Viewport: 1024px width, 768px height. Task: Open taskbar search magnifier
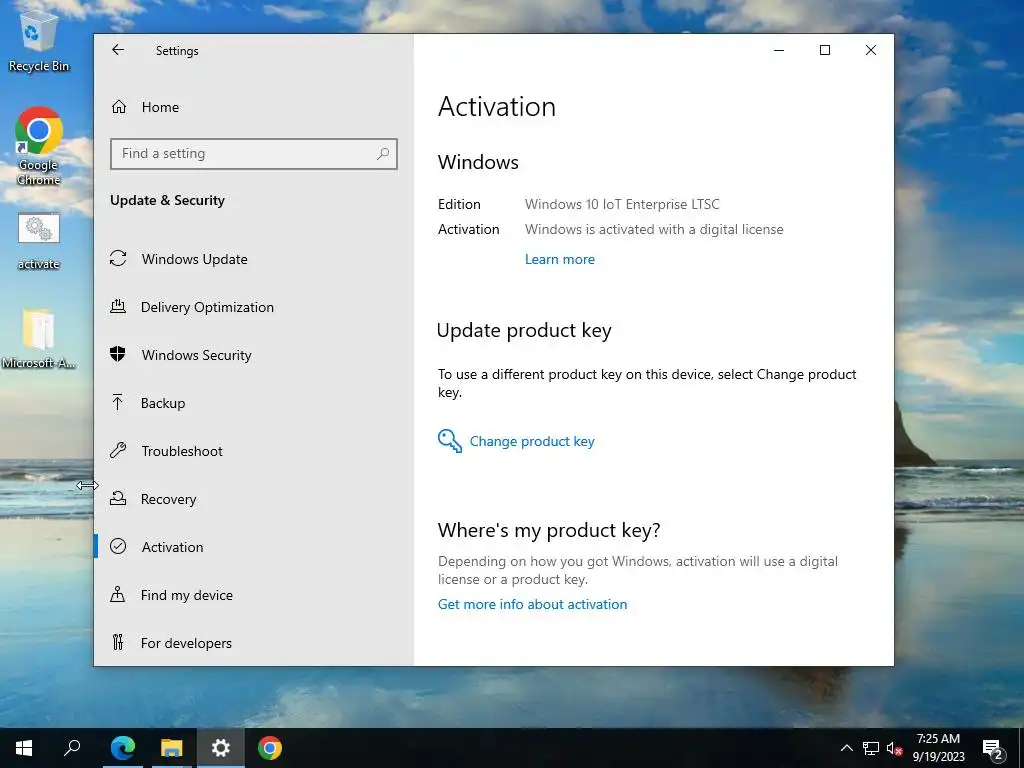72,748
